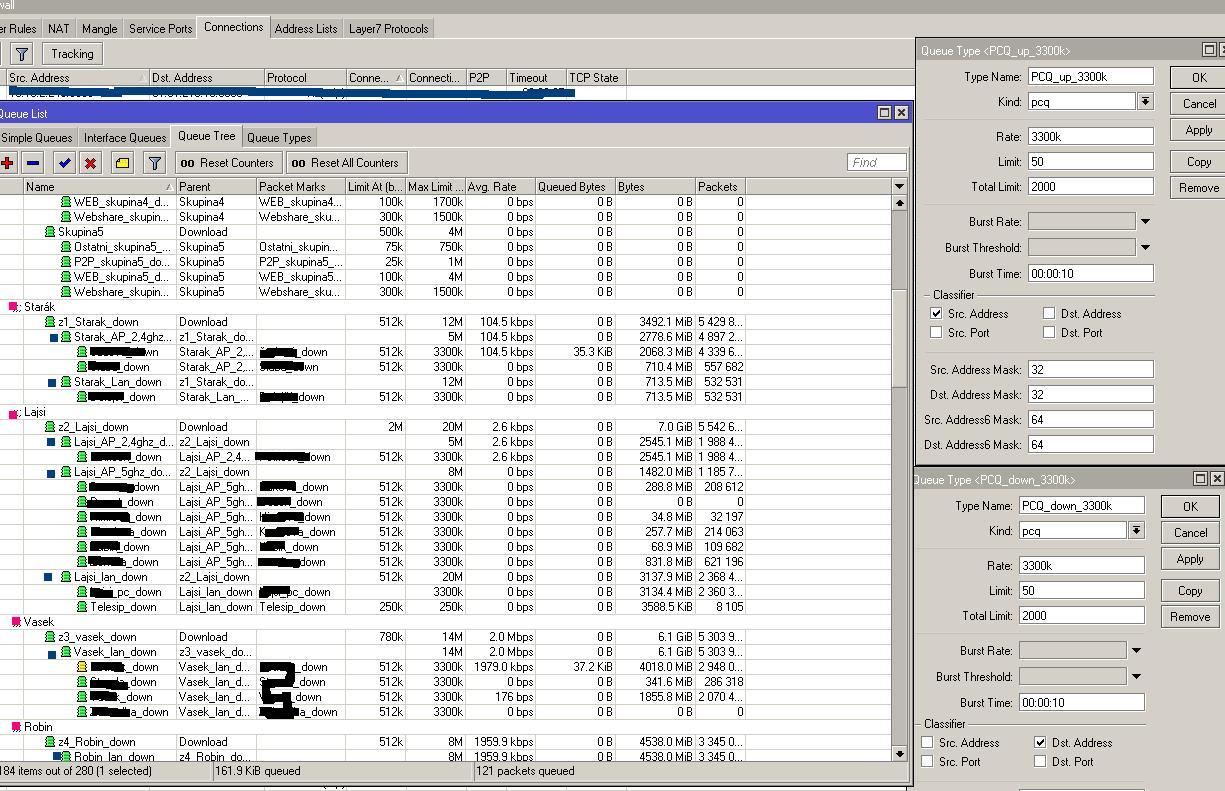Image resolution: width=1225 pixels, height=791 pixels.
Task: Click the queue icon of P2P_skupina5 row
Action: [66, 262]
